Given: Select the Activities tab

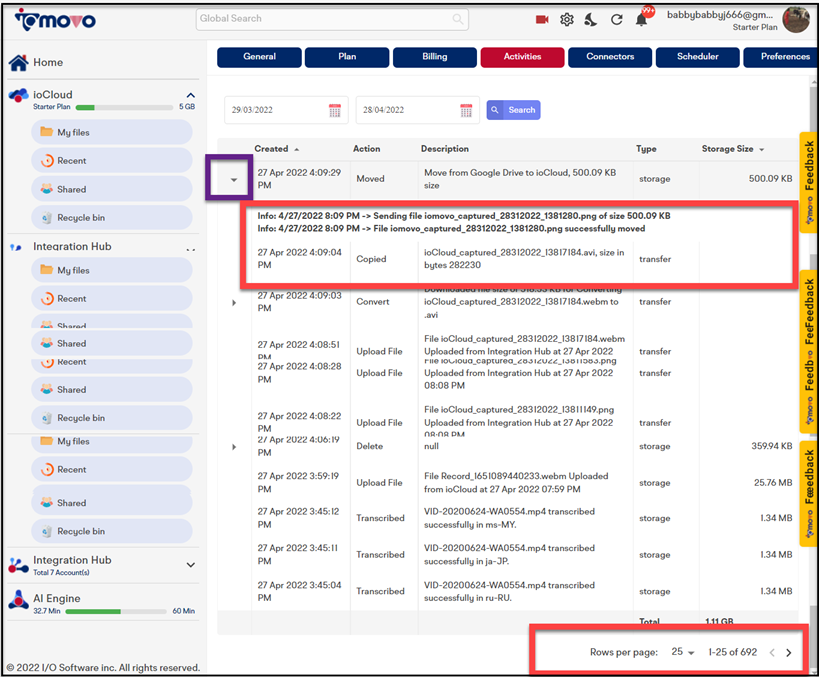Looking at the screenshot, I should click(522, 57).
